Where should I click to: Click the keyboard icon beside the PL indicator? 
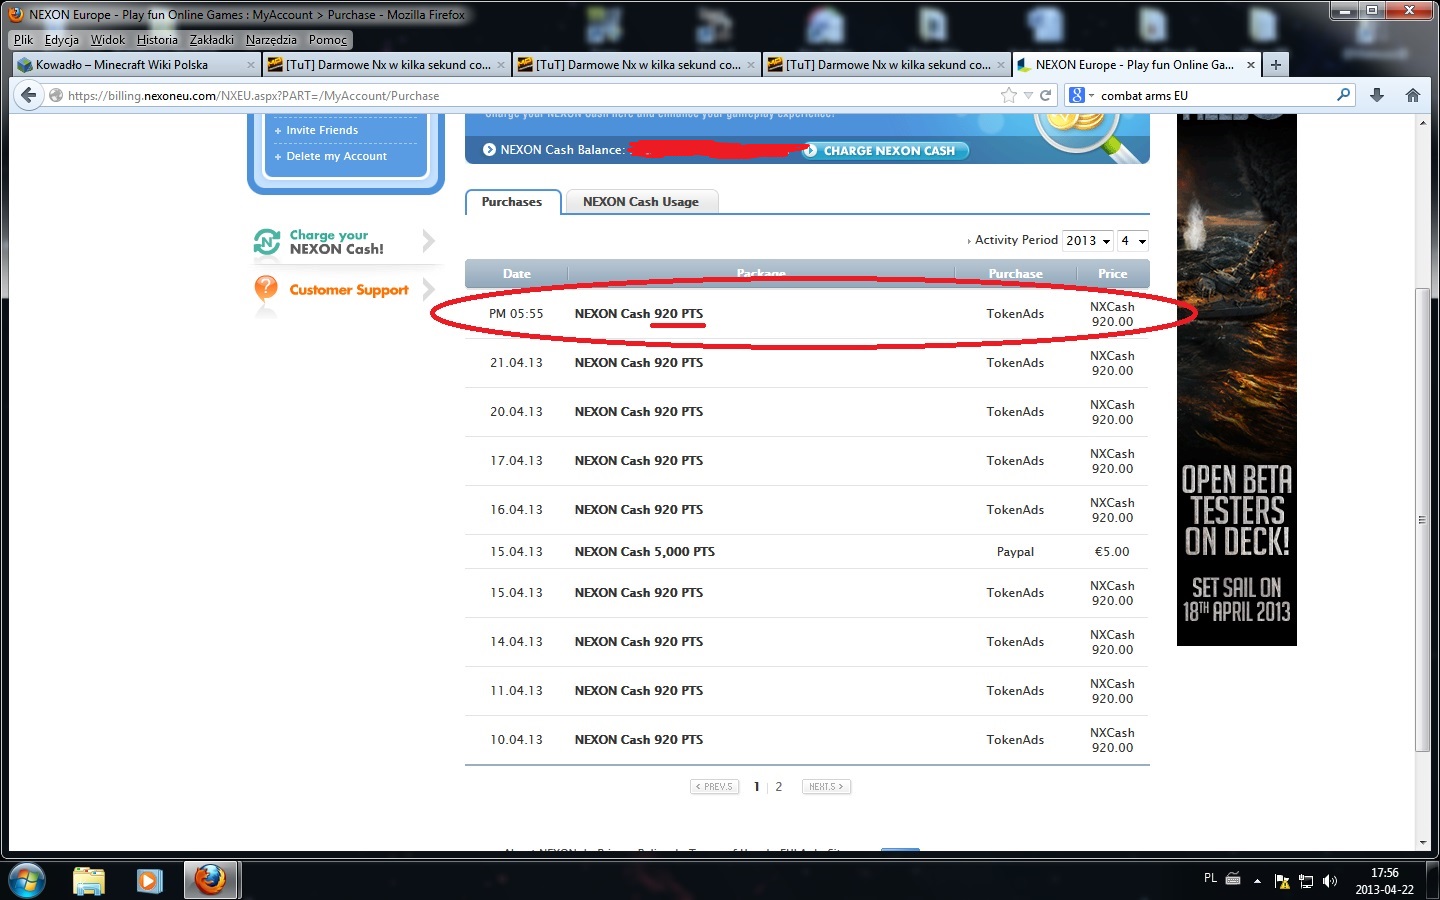click(1233, 879)
